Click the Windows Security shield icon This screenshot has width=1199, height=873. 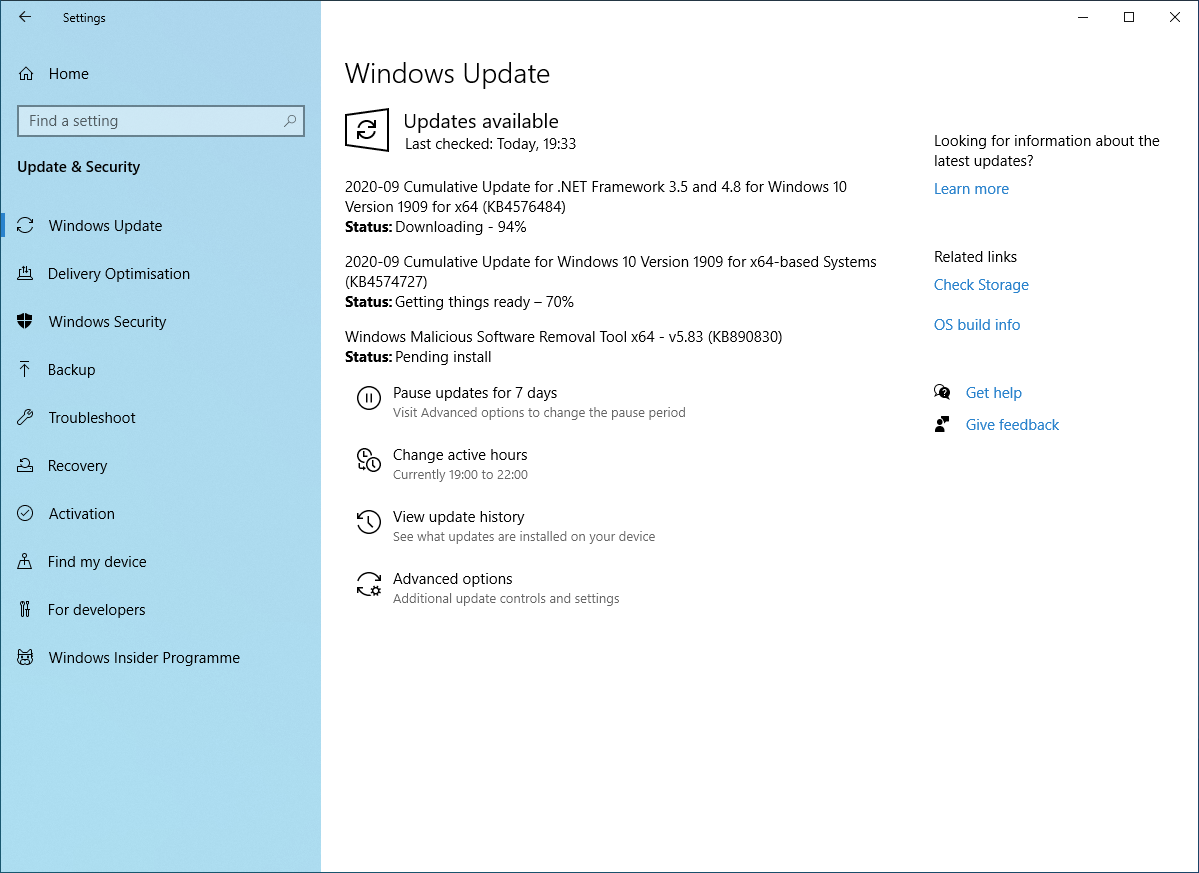25,321
